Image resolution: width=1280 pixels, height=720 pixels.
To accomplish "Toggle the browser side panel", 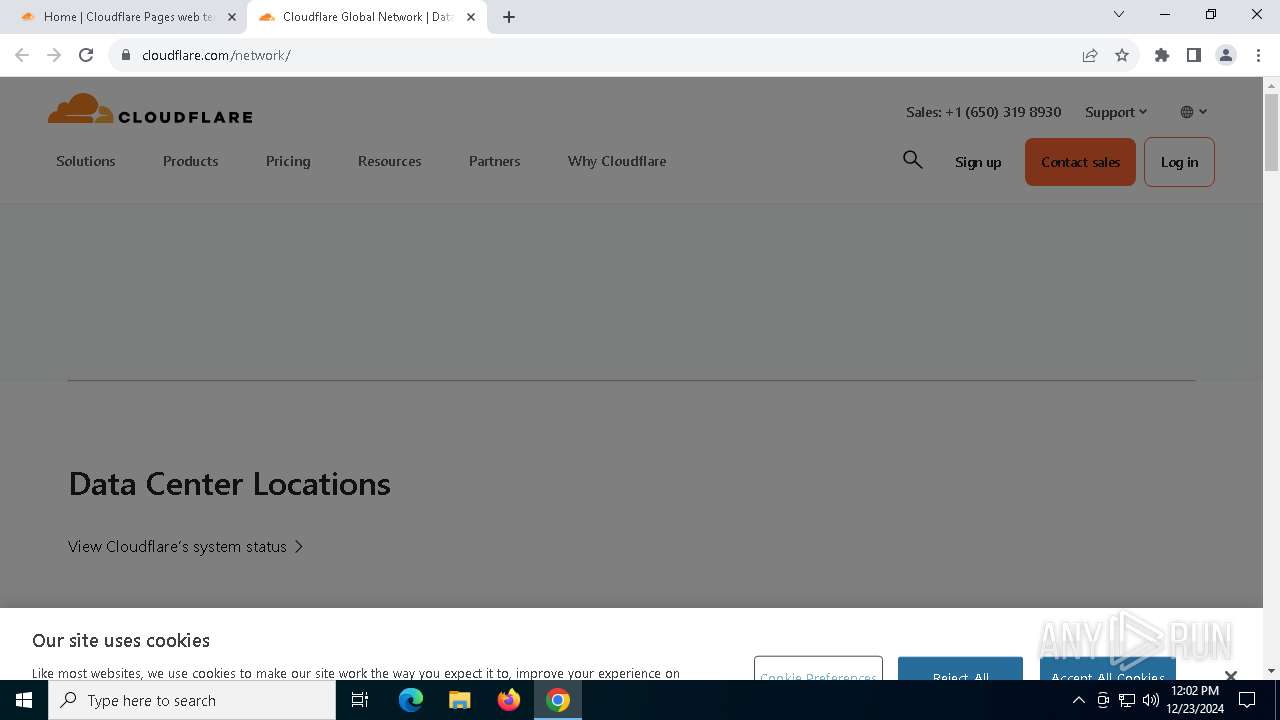I will pyautogui.click(x=1194, y=55).
